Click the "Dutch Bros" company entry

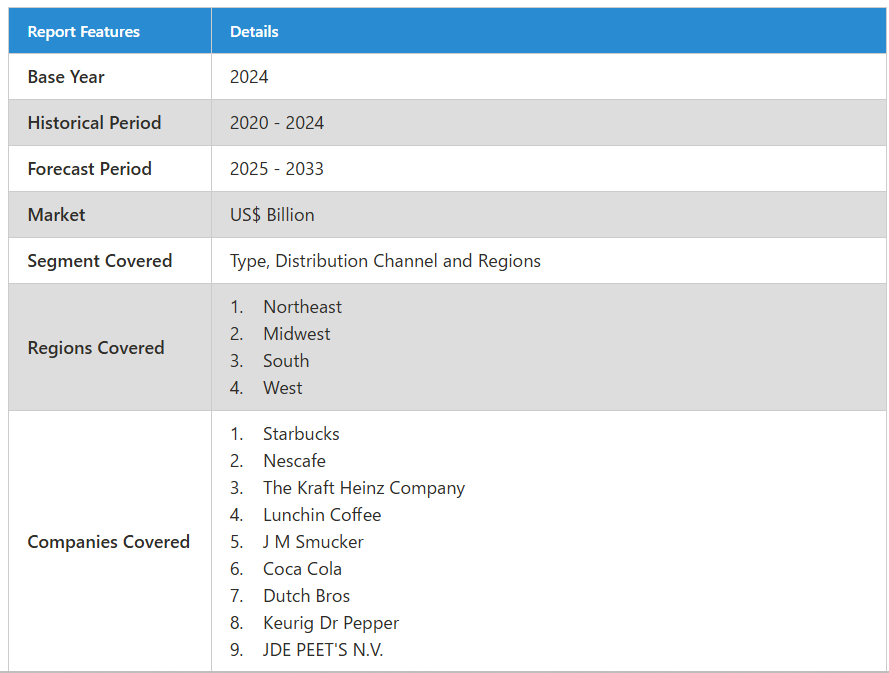[x=307, y=596]
